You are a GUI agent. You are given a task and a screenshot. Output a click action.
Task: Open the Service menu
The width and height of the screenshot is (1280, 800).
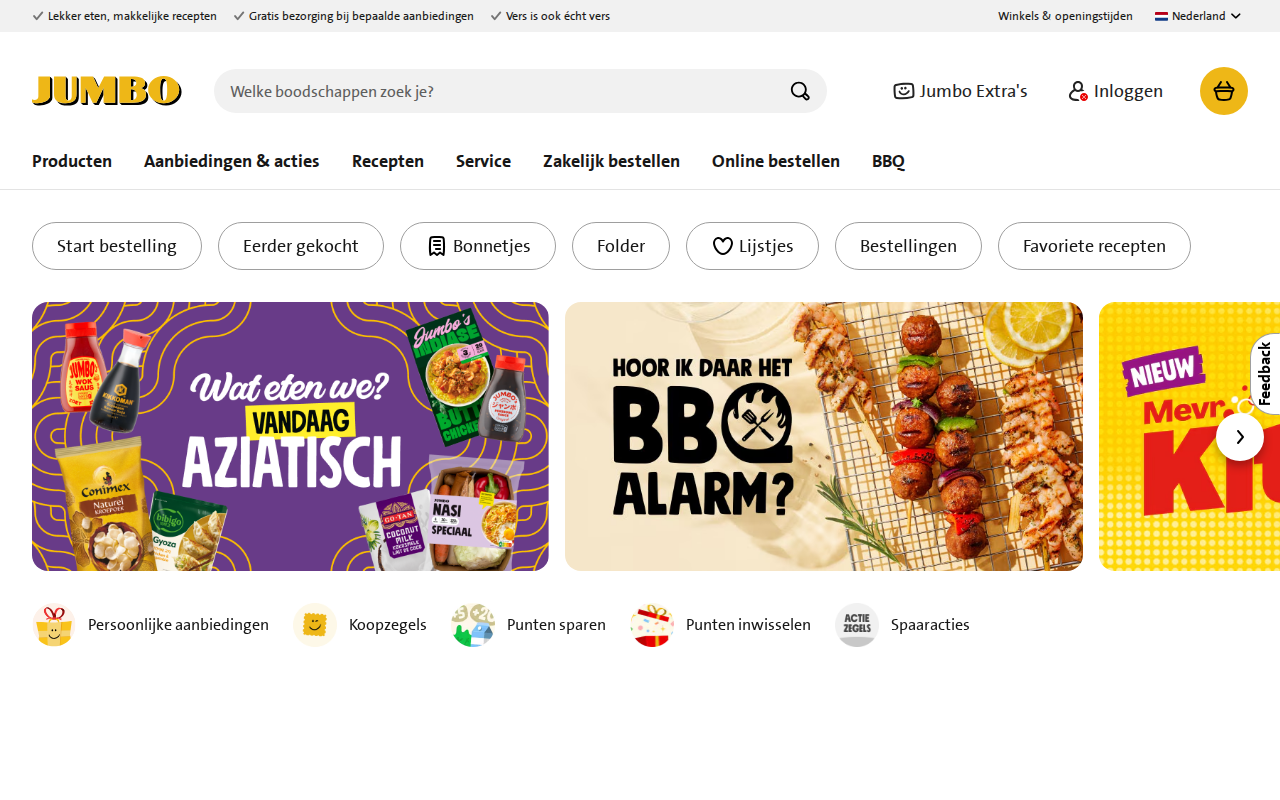[x=483, y=161]
